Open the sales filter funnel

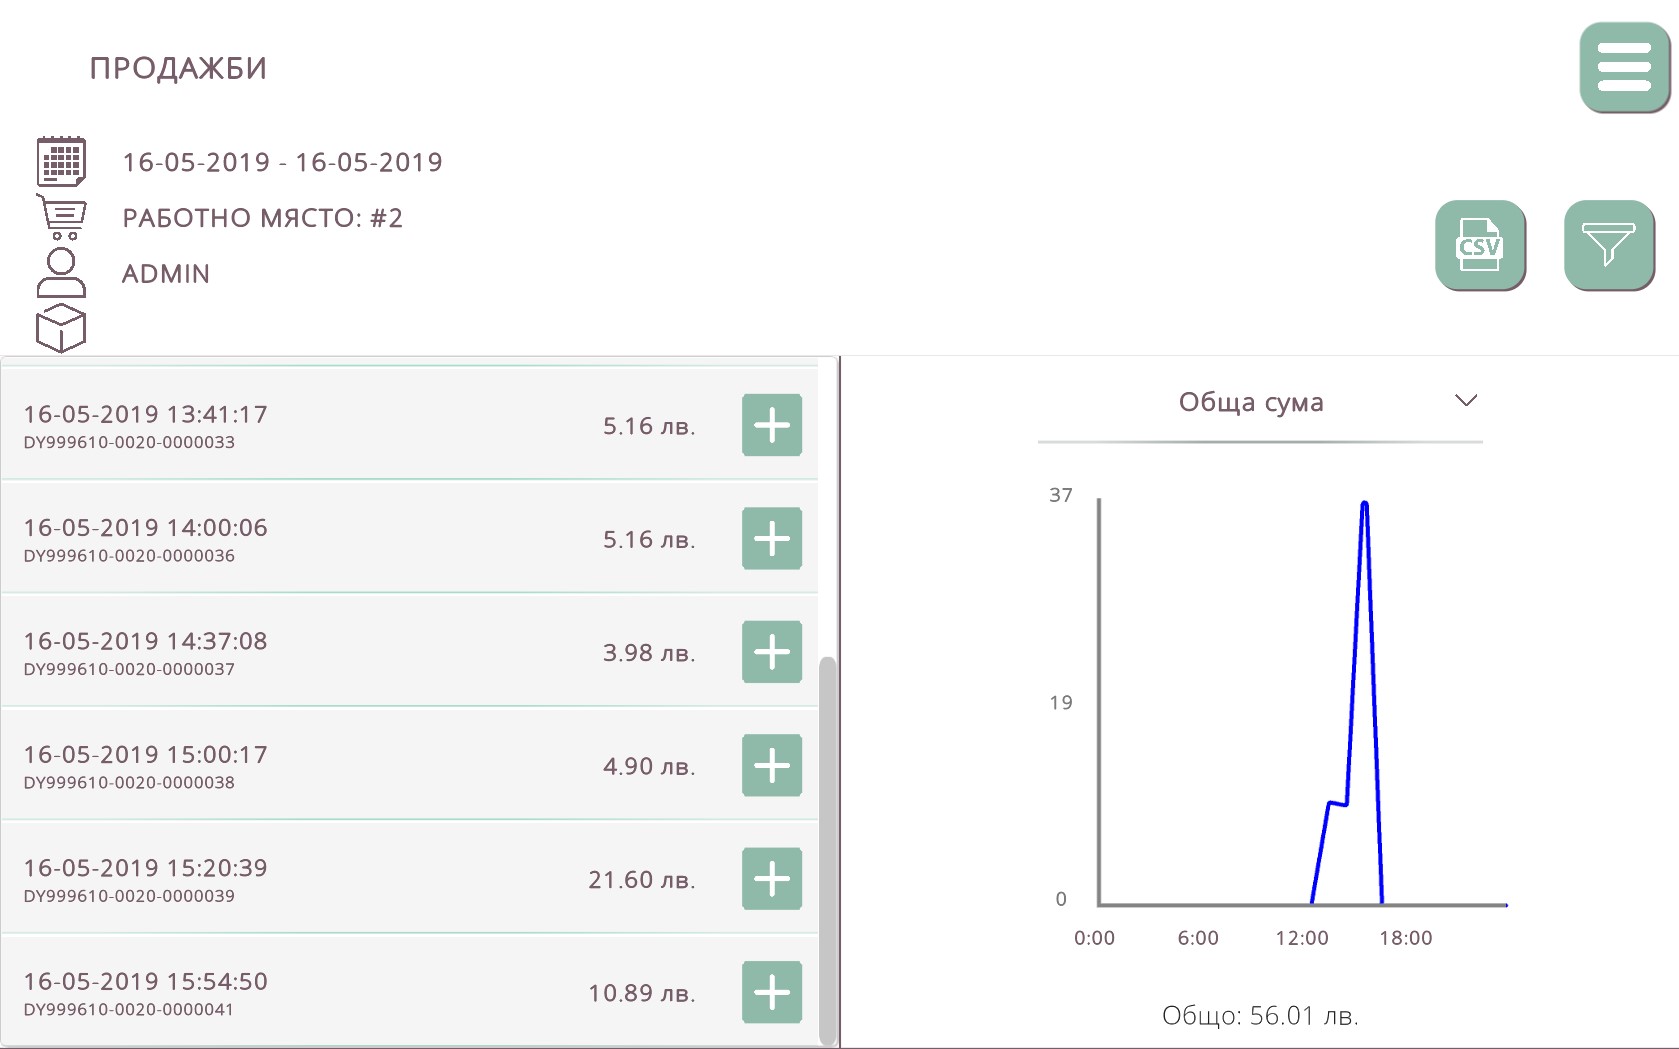(1608, 245)
